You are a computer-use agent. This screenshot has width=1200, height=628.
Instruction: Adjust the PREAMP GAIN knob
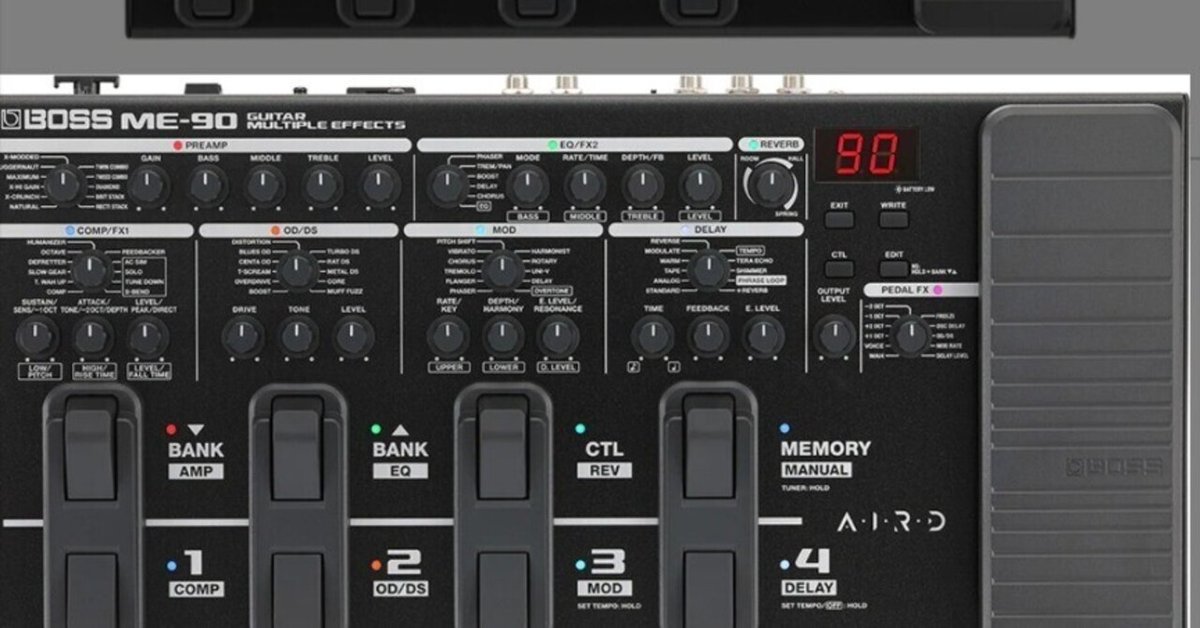click(x=149, y=186)
